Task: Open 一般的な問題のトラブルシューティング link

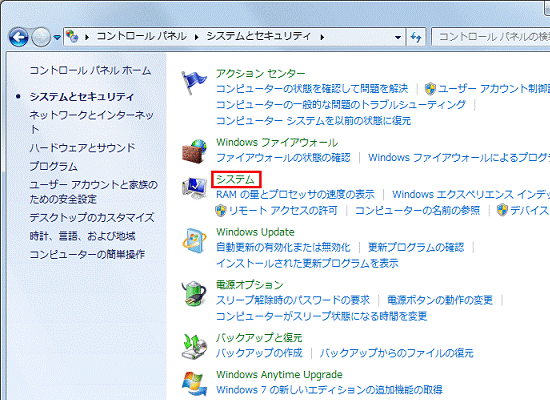Action: [341, 105]
